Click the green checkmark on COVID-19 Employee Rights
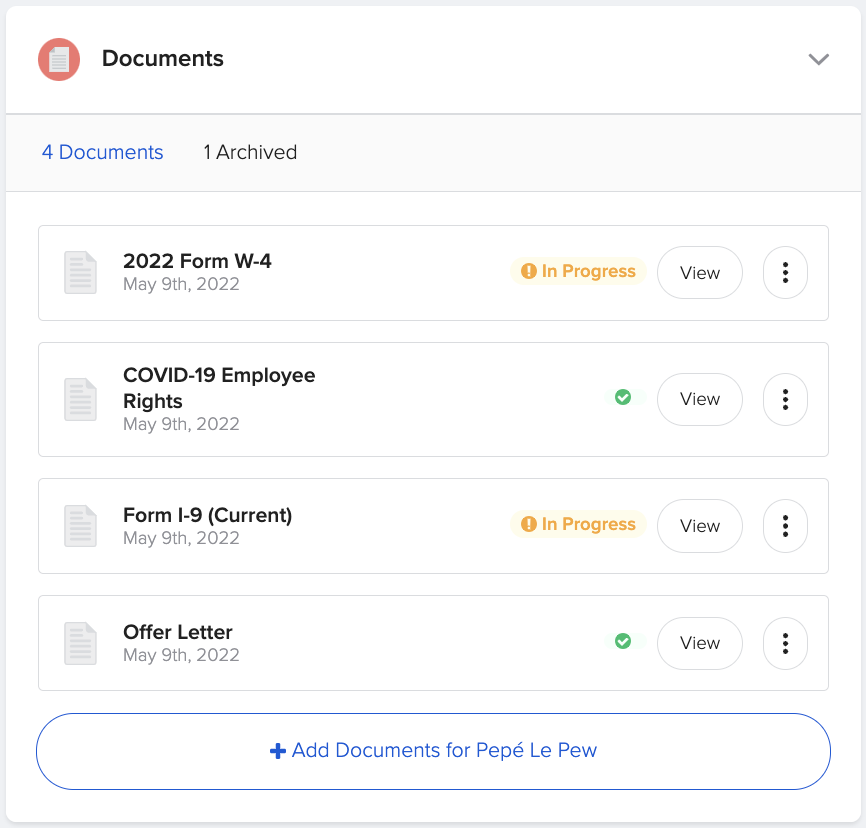The width and height of the screenshot is (866, 828). click(623, 397)
